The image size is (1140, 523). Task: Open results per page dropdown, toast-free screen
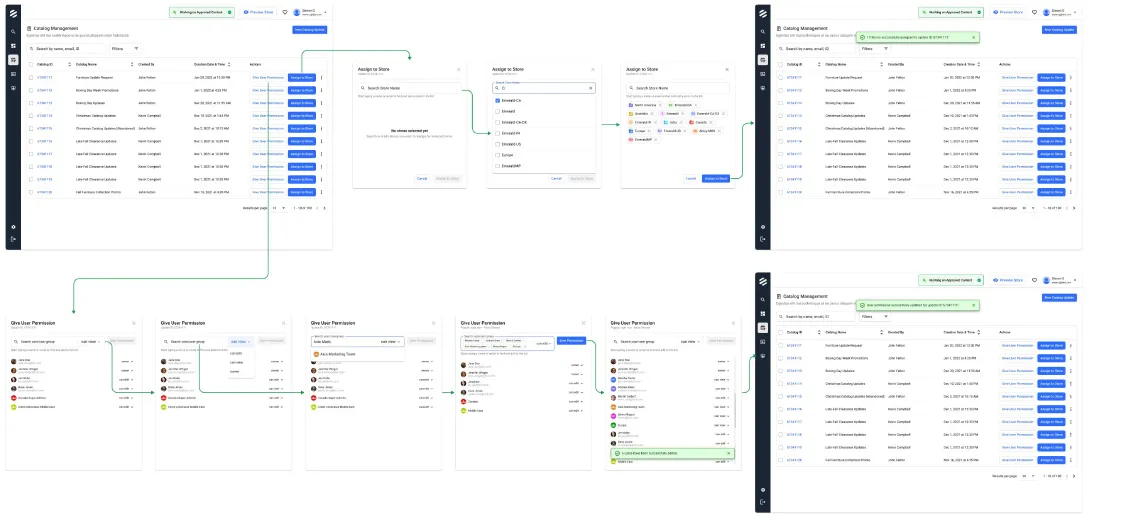(278, 208)
